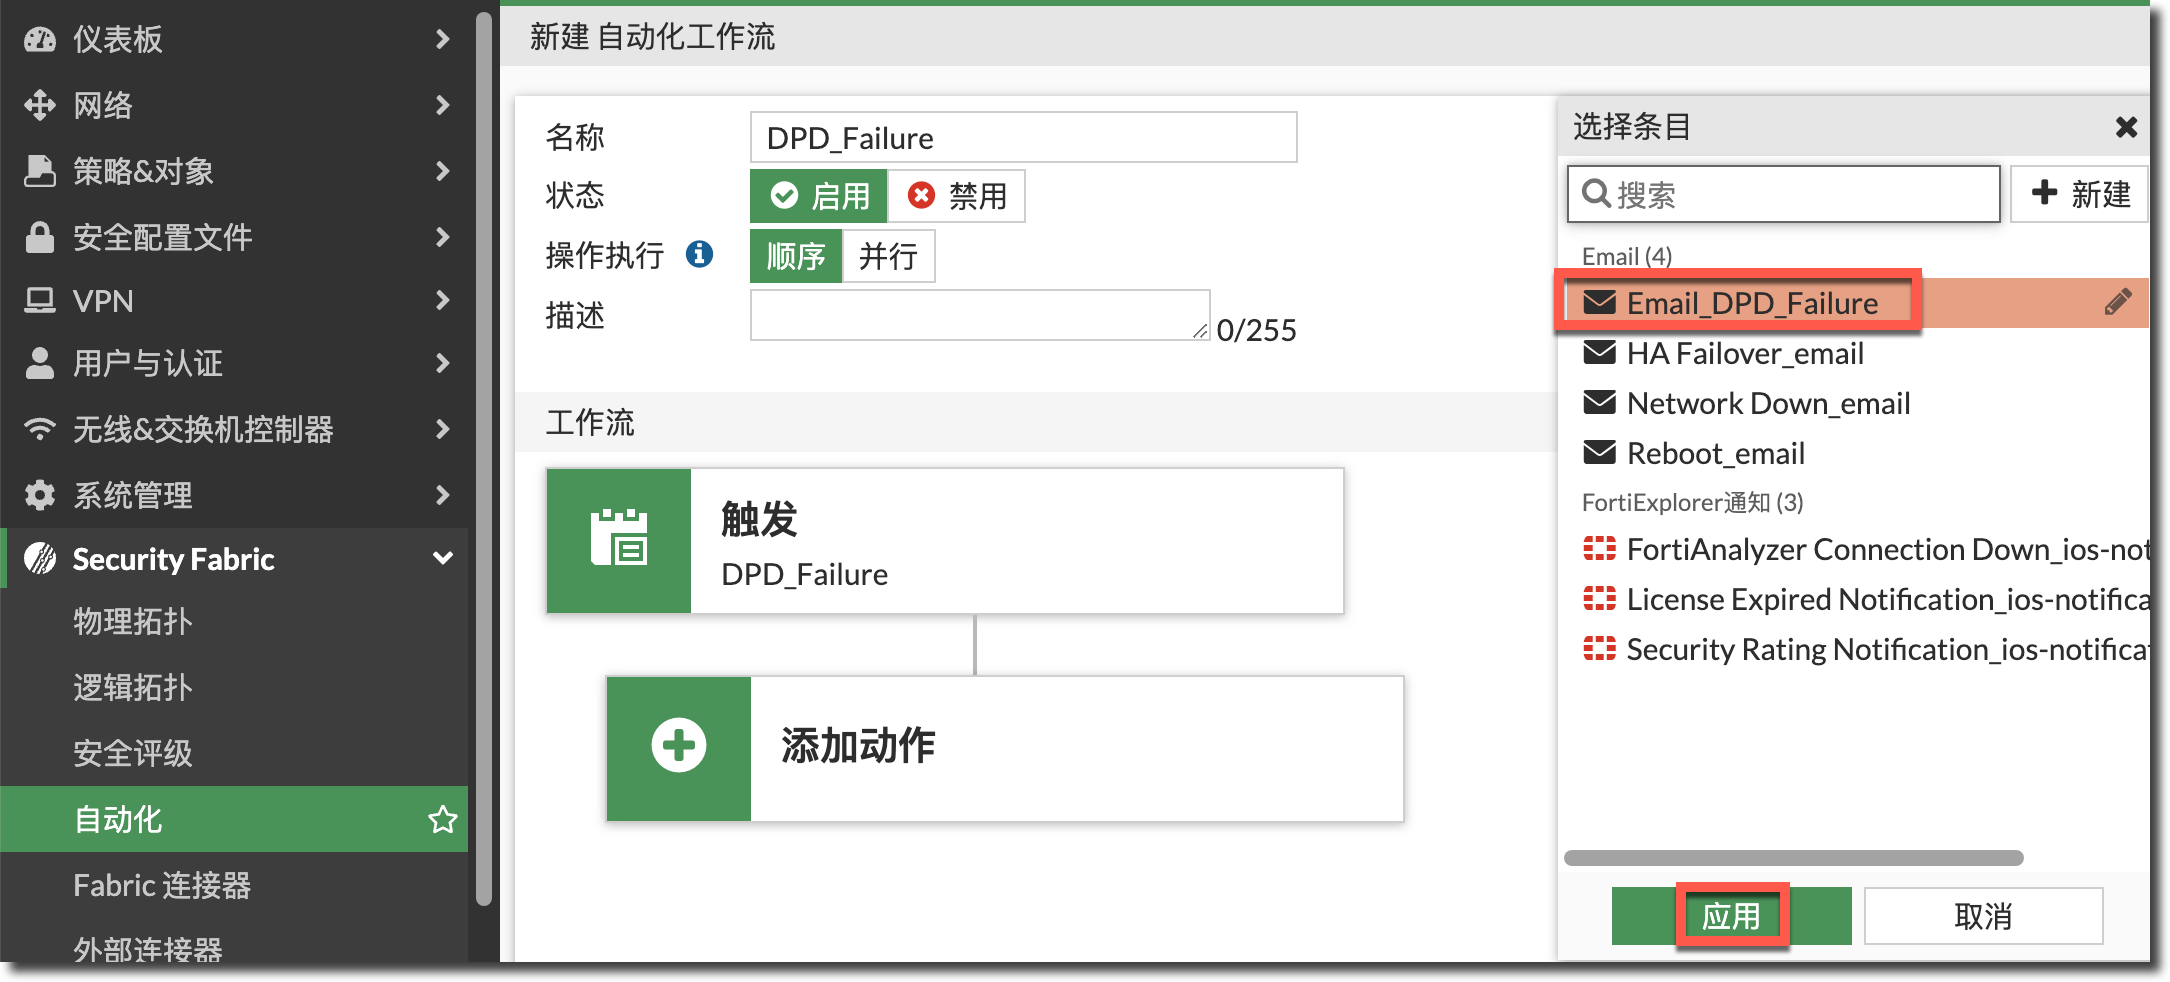The width and height of the screenshot is (2170, 982).
Task: Click the star favorite icon on 自动化
Action: click(x=442, y=820)
